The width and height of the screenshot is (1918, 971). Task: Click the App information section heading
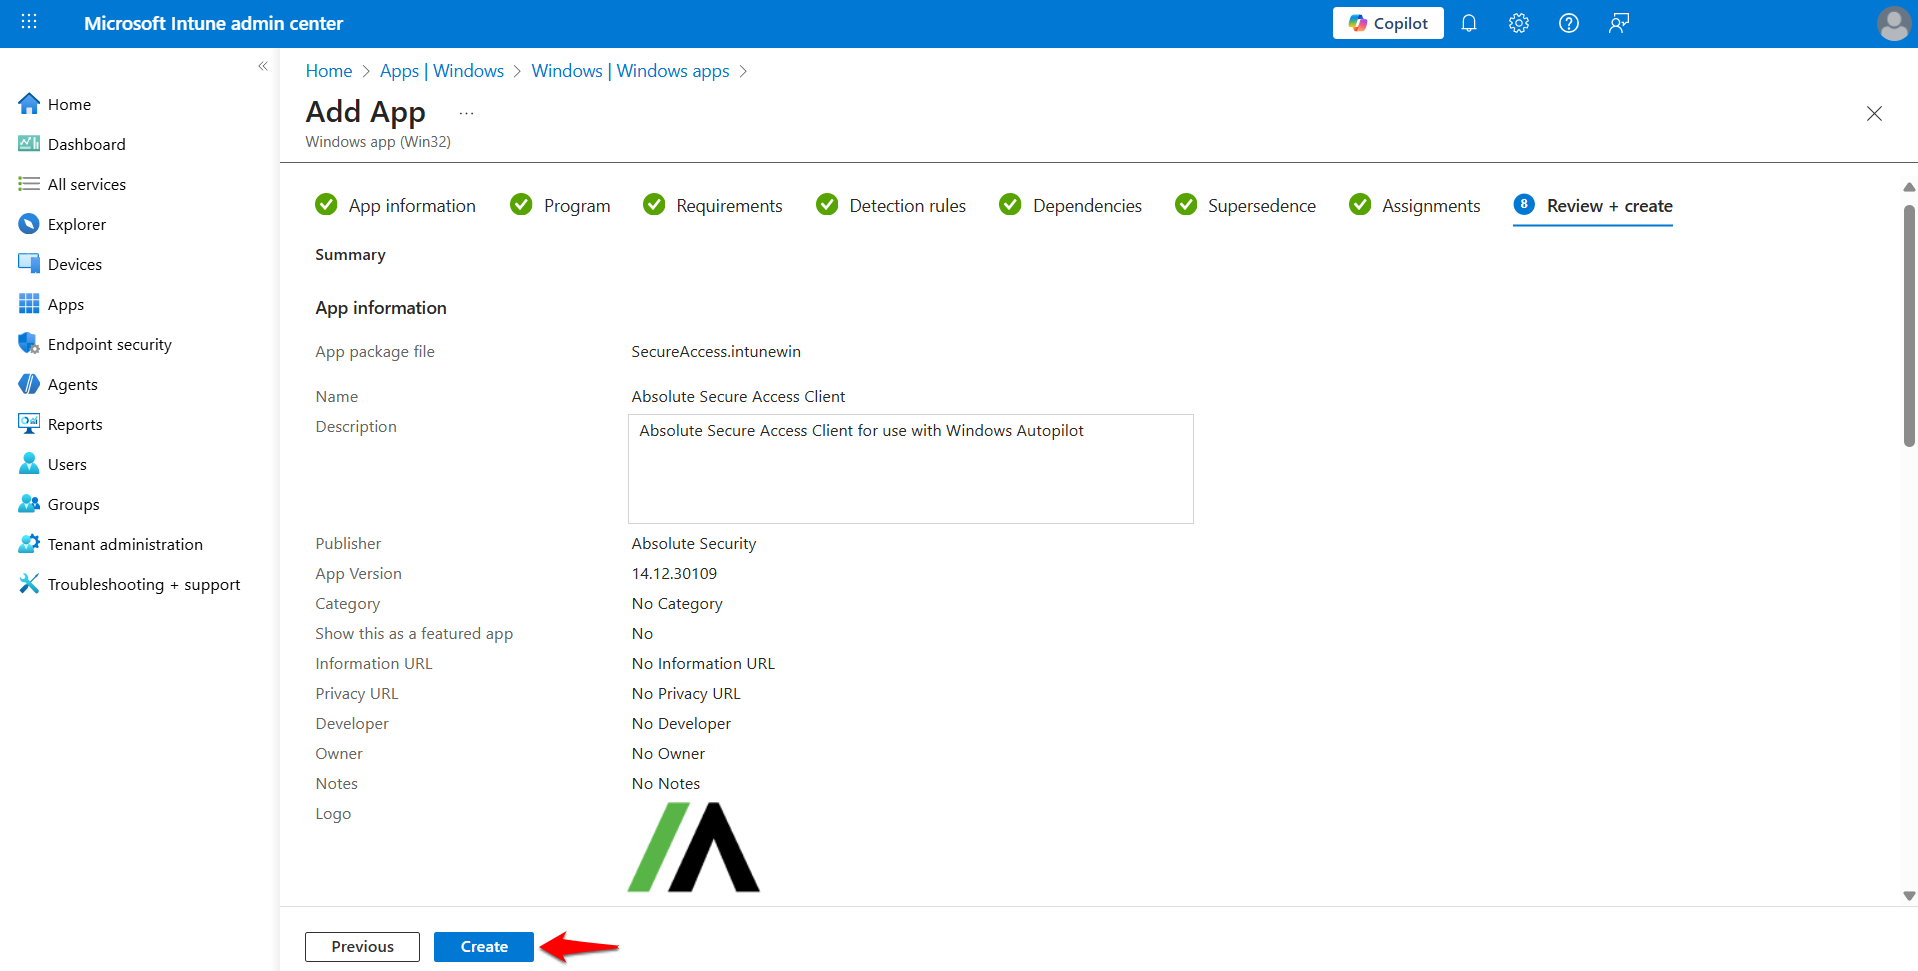coord(381,307)
